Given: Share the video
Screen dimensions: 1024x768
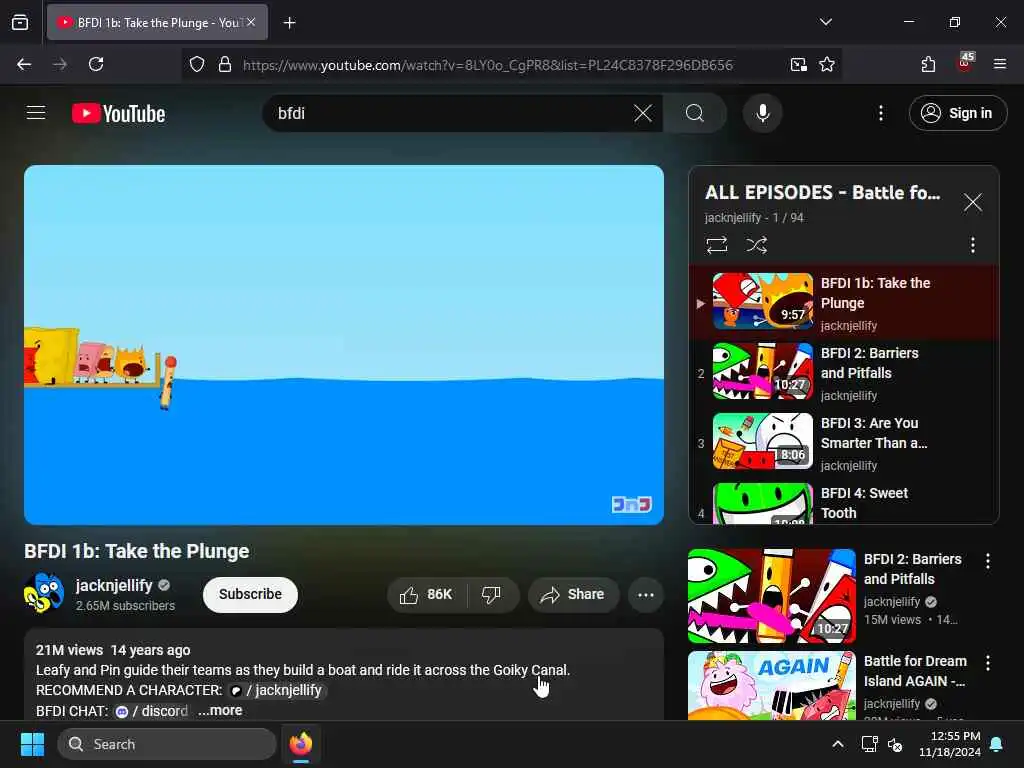Looking at the screenshot, I should 573,594.
